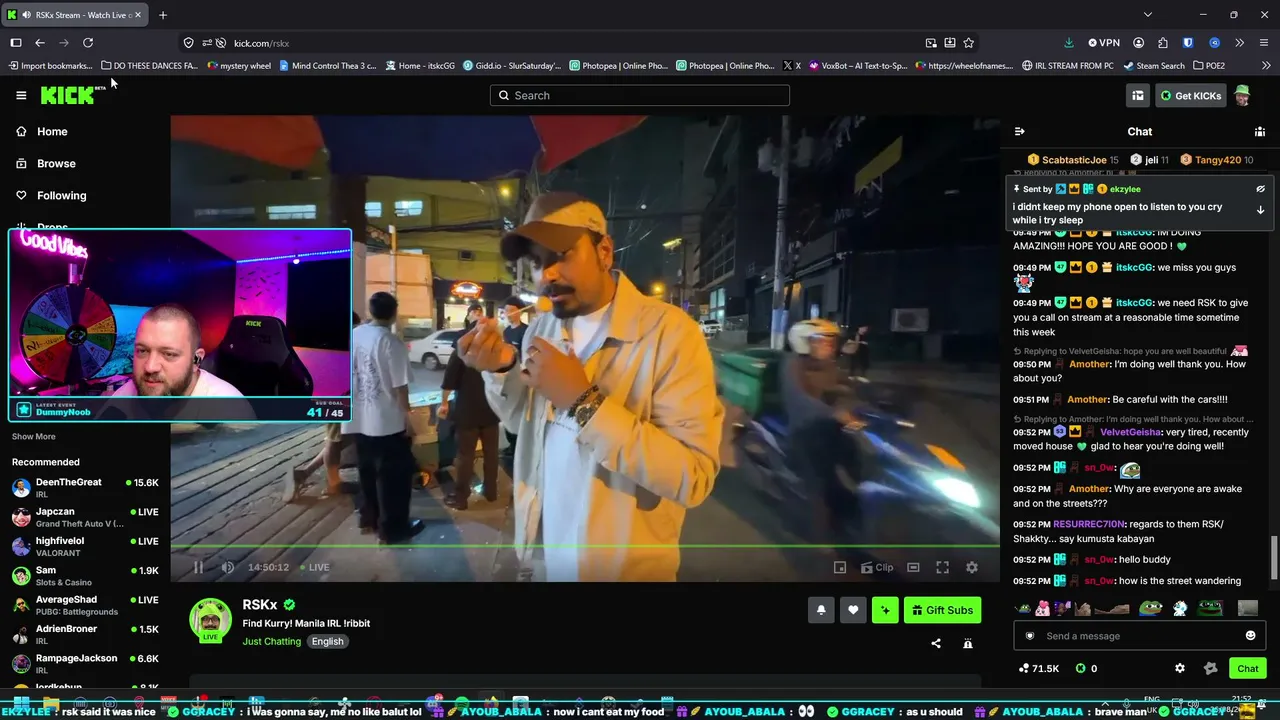
Task: Mute the stream volume
Action: (x=228, y=567)
